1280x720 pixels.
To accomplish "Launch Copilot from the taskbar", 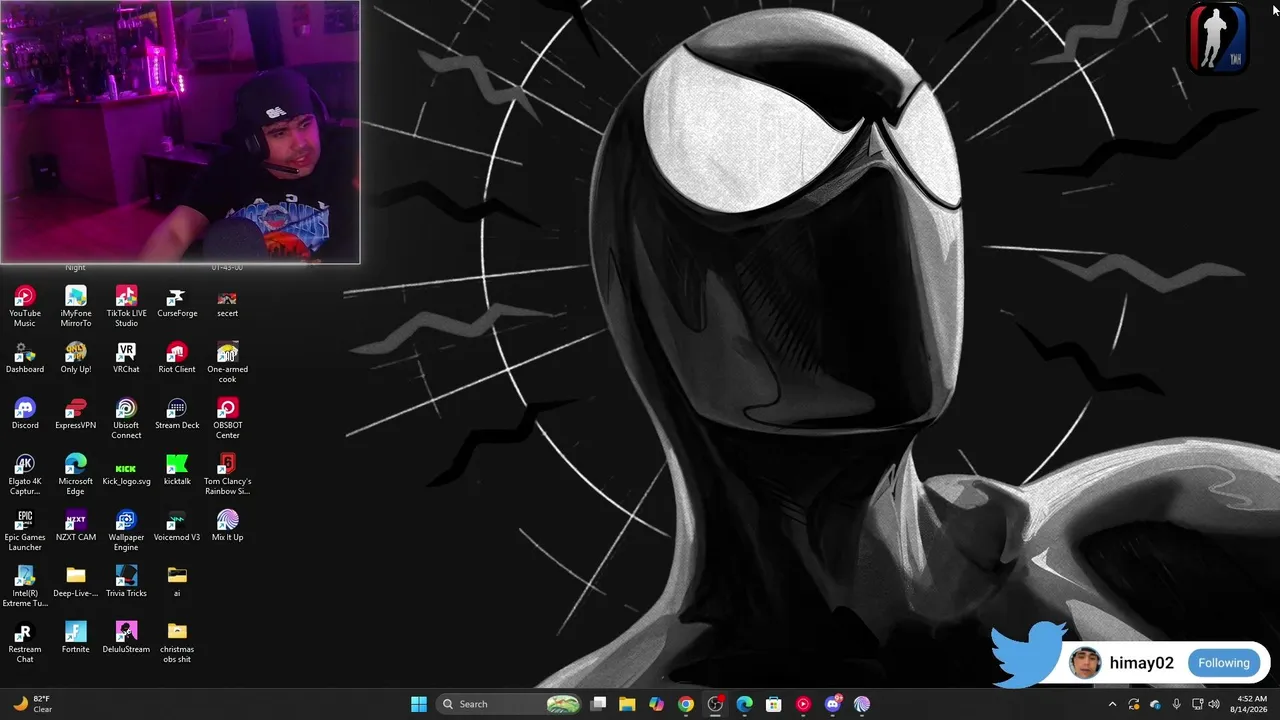I will coord(656,704).
